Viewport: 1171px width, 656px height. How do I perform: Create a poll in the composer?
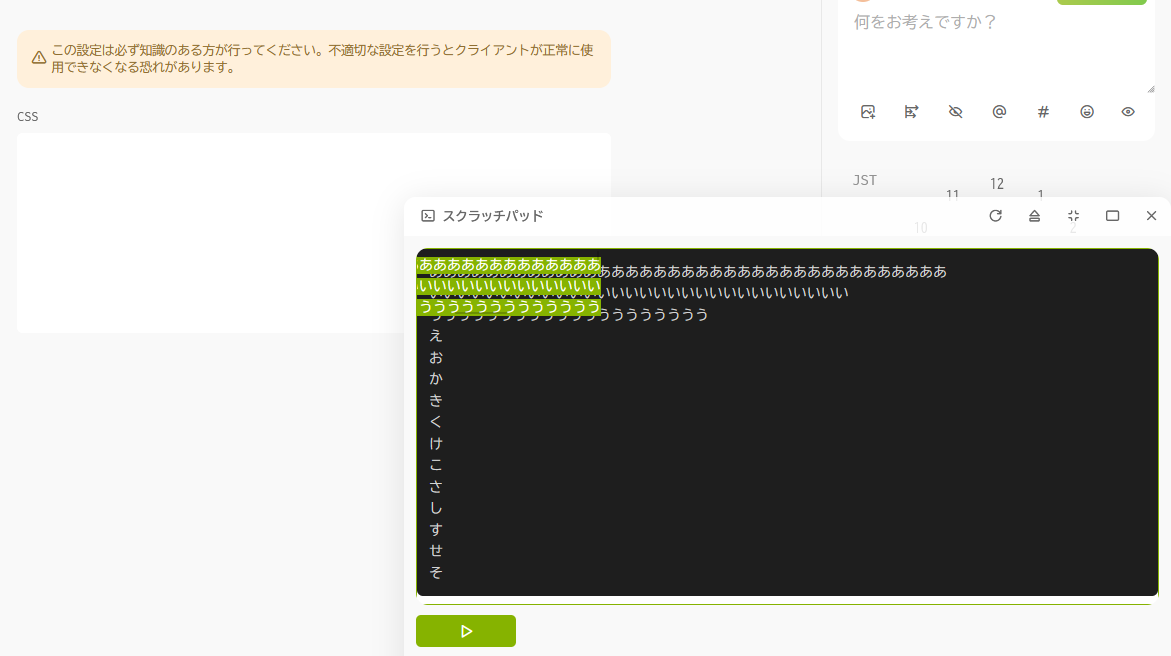pyautogui.click(x=911, y=111)
